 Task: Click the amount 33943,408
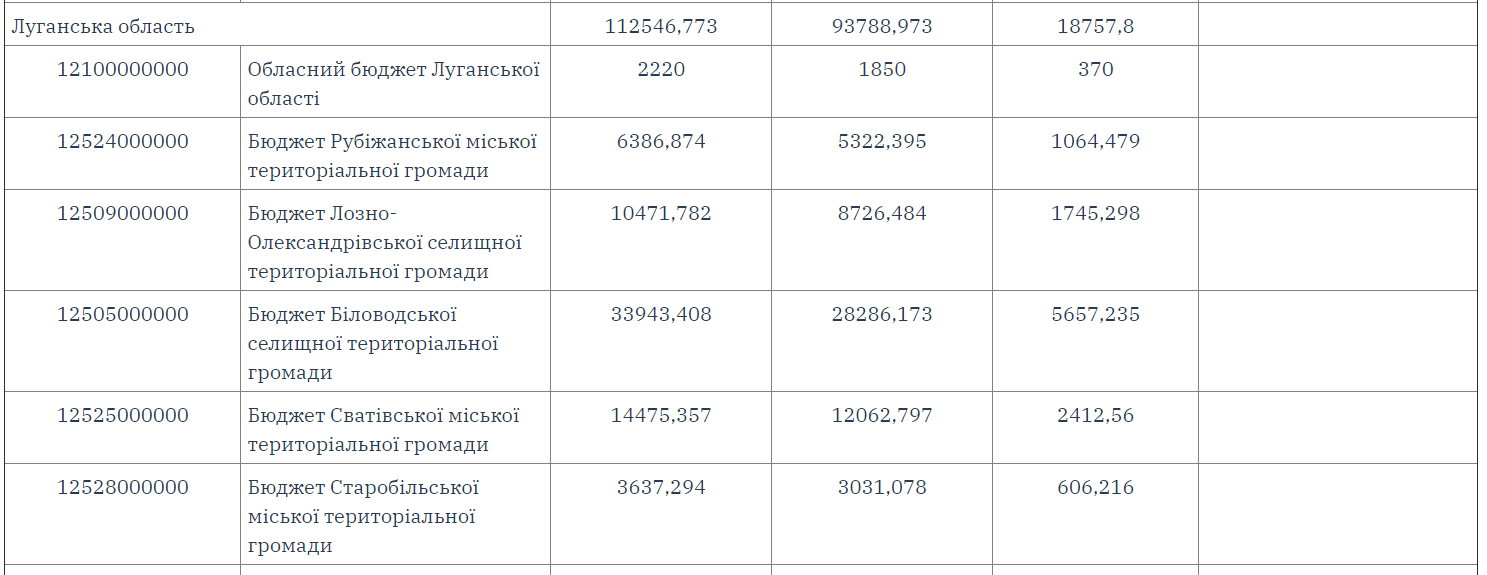[661, 315]
